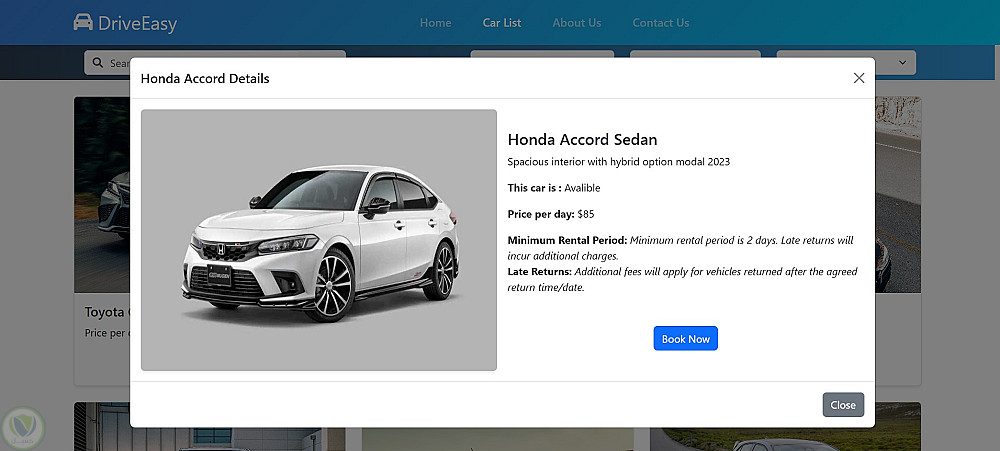Dismiss the dialog with the X icon
1000x451 pixels.
(858, 78)
